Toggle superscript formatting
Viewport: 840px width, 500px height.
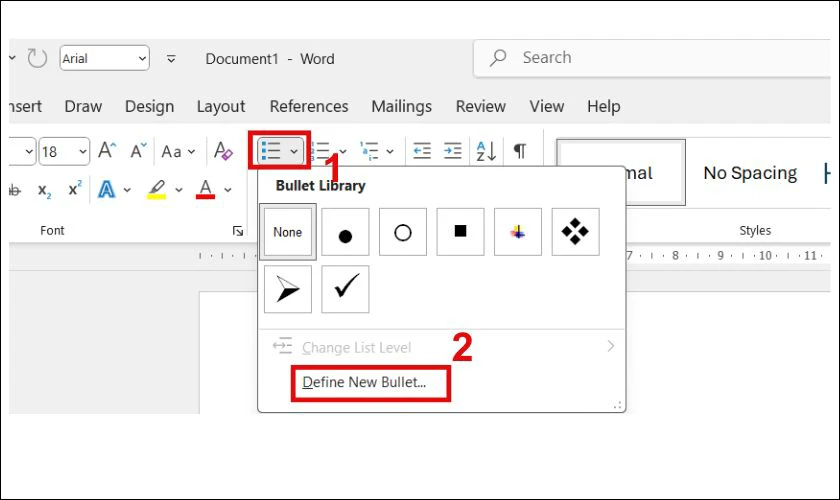[x=75, y=189]
